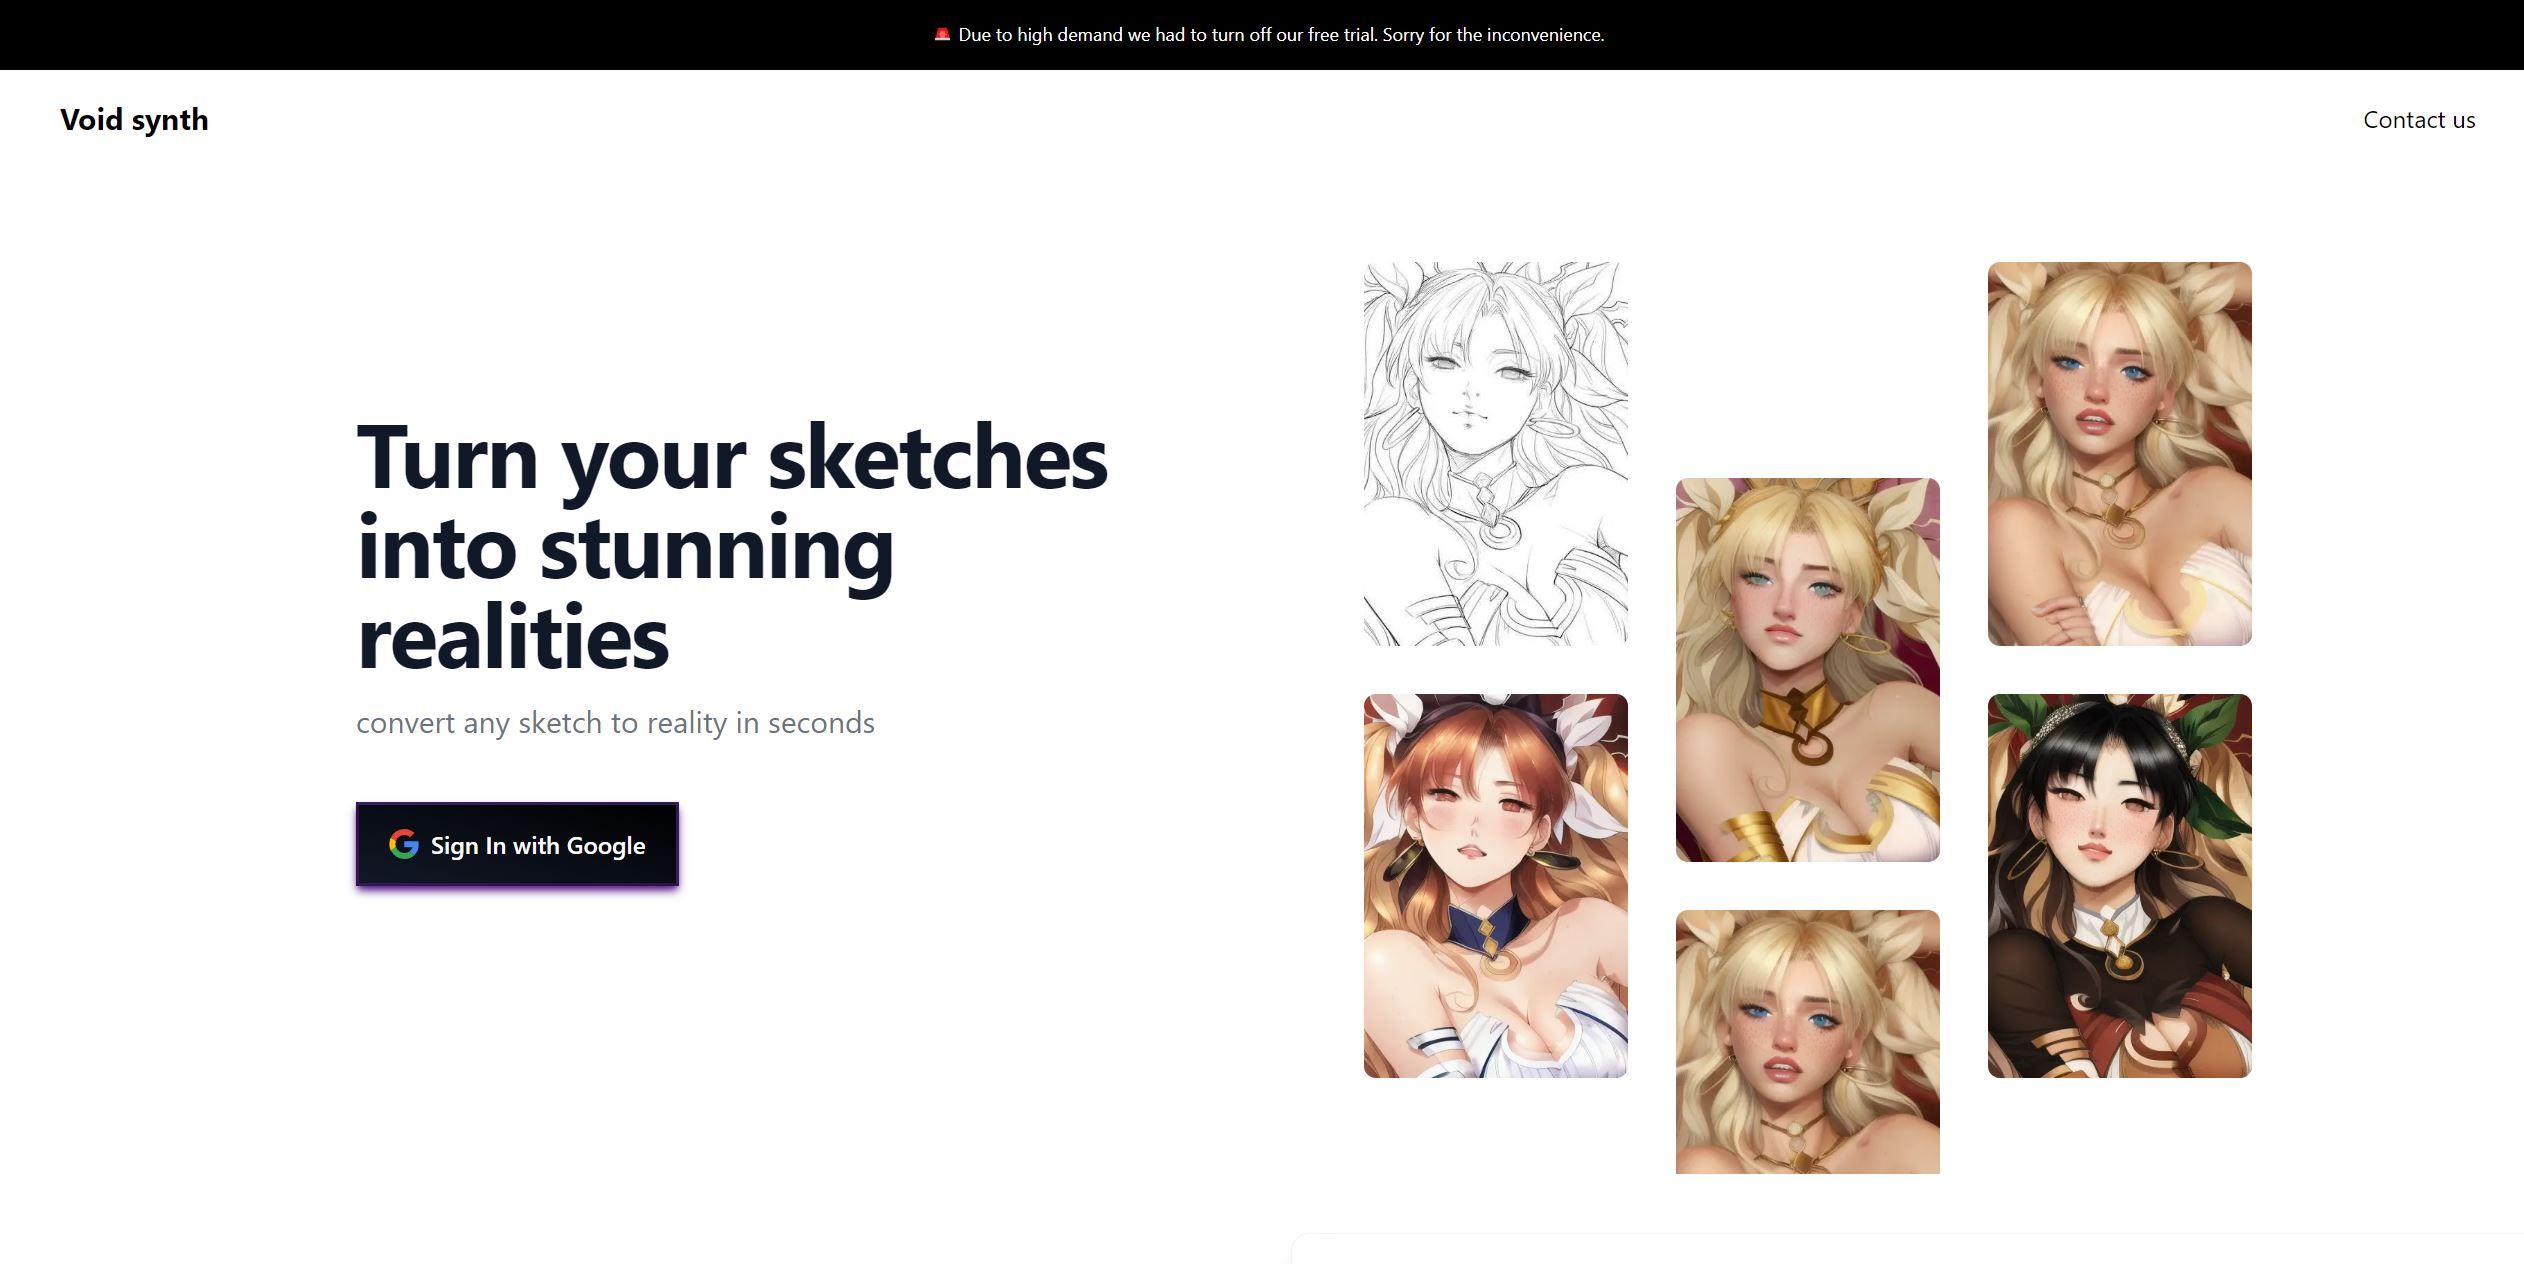Image resolution: width=2524 pixels, height=1264 pixels.
Task: Click the 'convert any sketch to reality' subtitle
Action: coord(614,723)
